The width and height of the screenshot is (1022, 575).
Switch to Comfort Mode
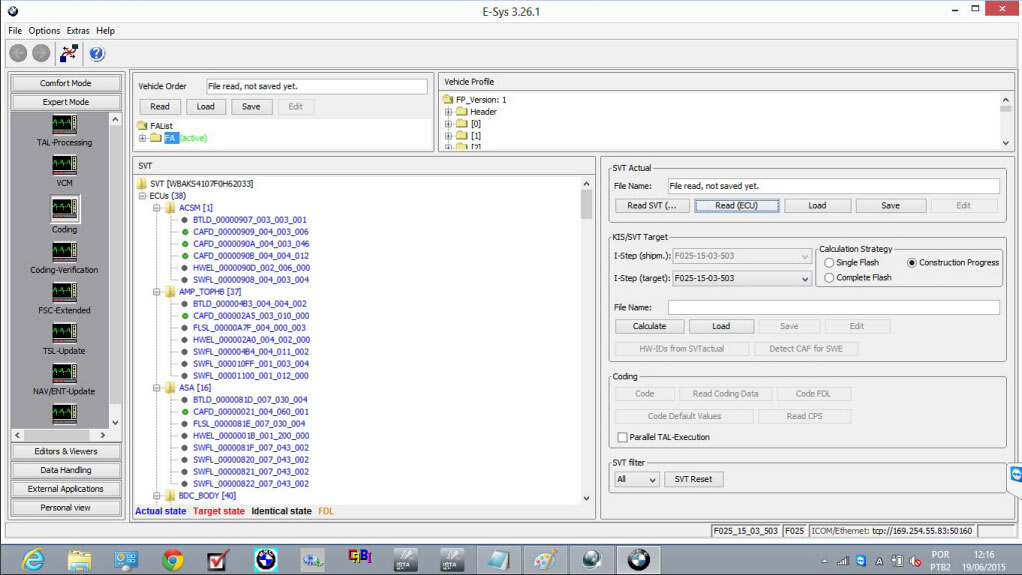point(66,83)
